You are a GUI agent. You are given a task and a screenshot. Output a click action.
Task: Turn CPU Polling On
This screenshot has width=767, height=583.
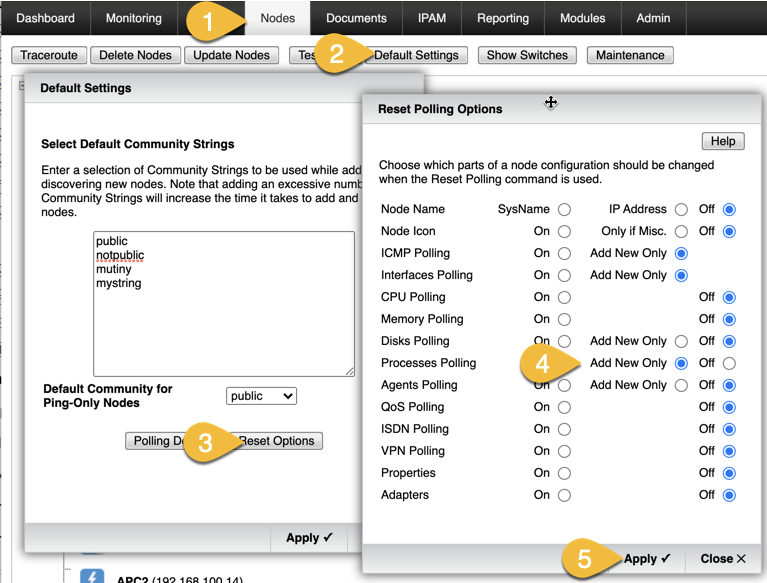click(564, 297)
